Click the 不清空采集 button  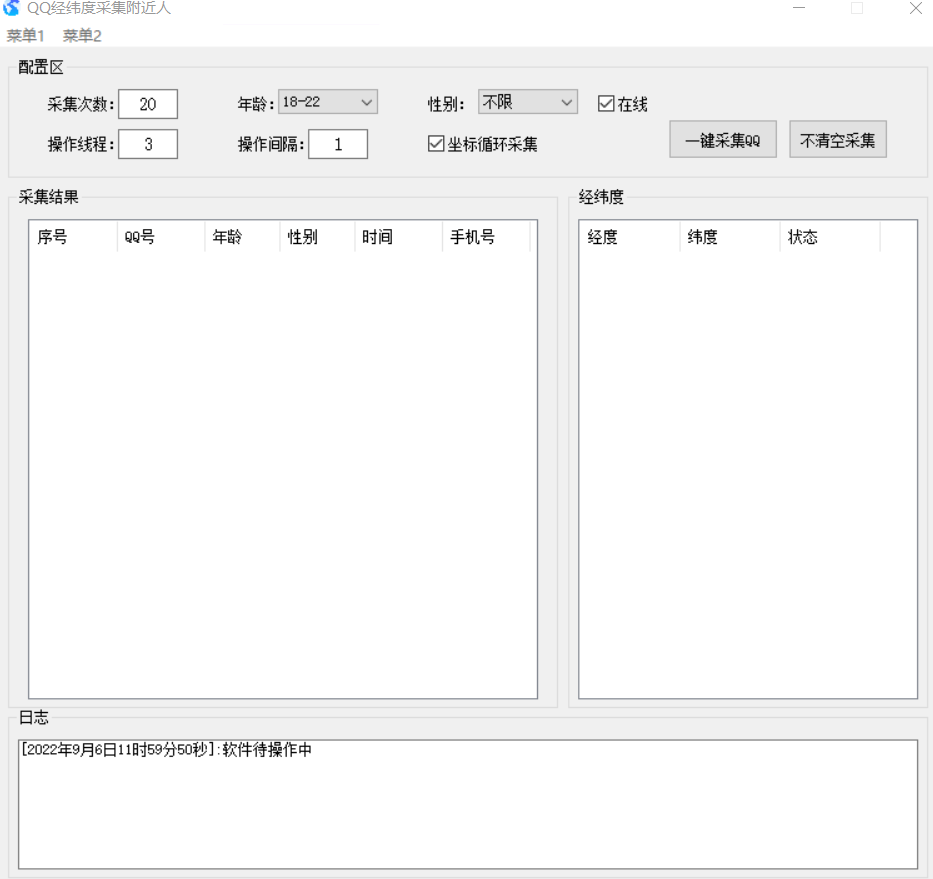point(838,140)
